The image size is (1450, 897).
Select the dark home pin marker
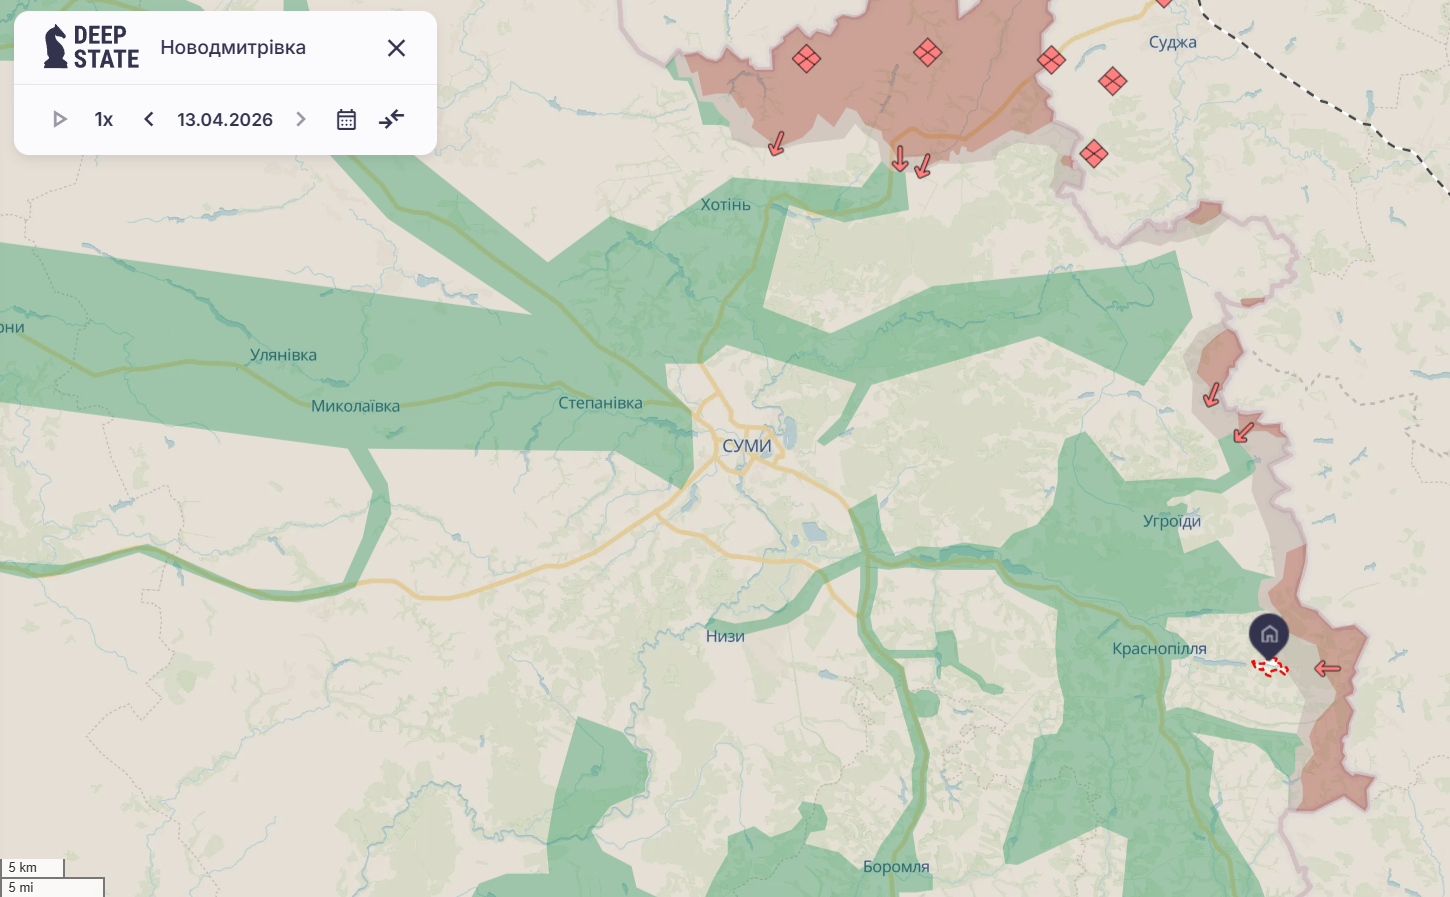coord(1268,635)
